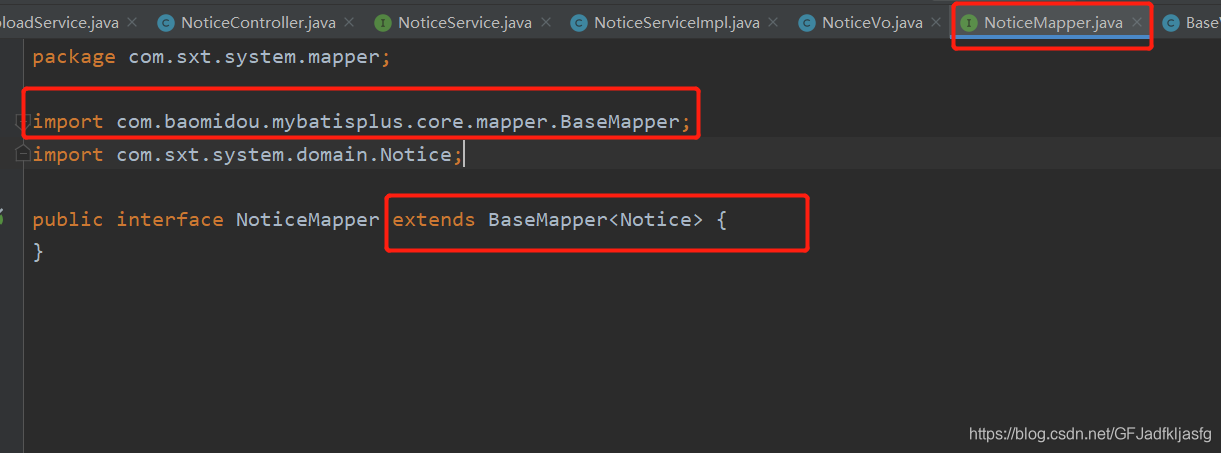Click BaseMapper<Notice> type in declaration

[596, 219]
